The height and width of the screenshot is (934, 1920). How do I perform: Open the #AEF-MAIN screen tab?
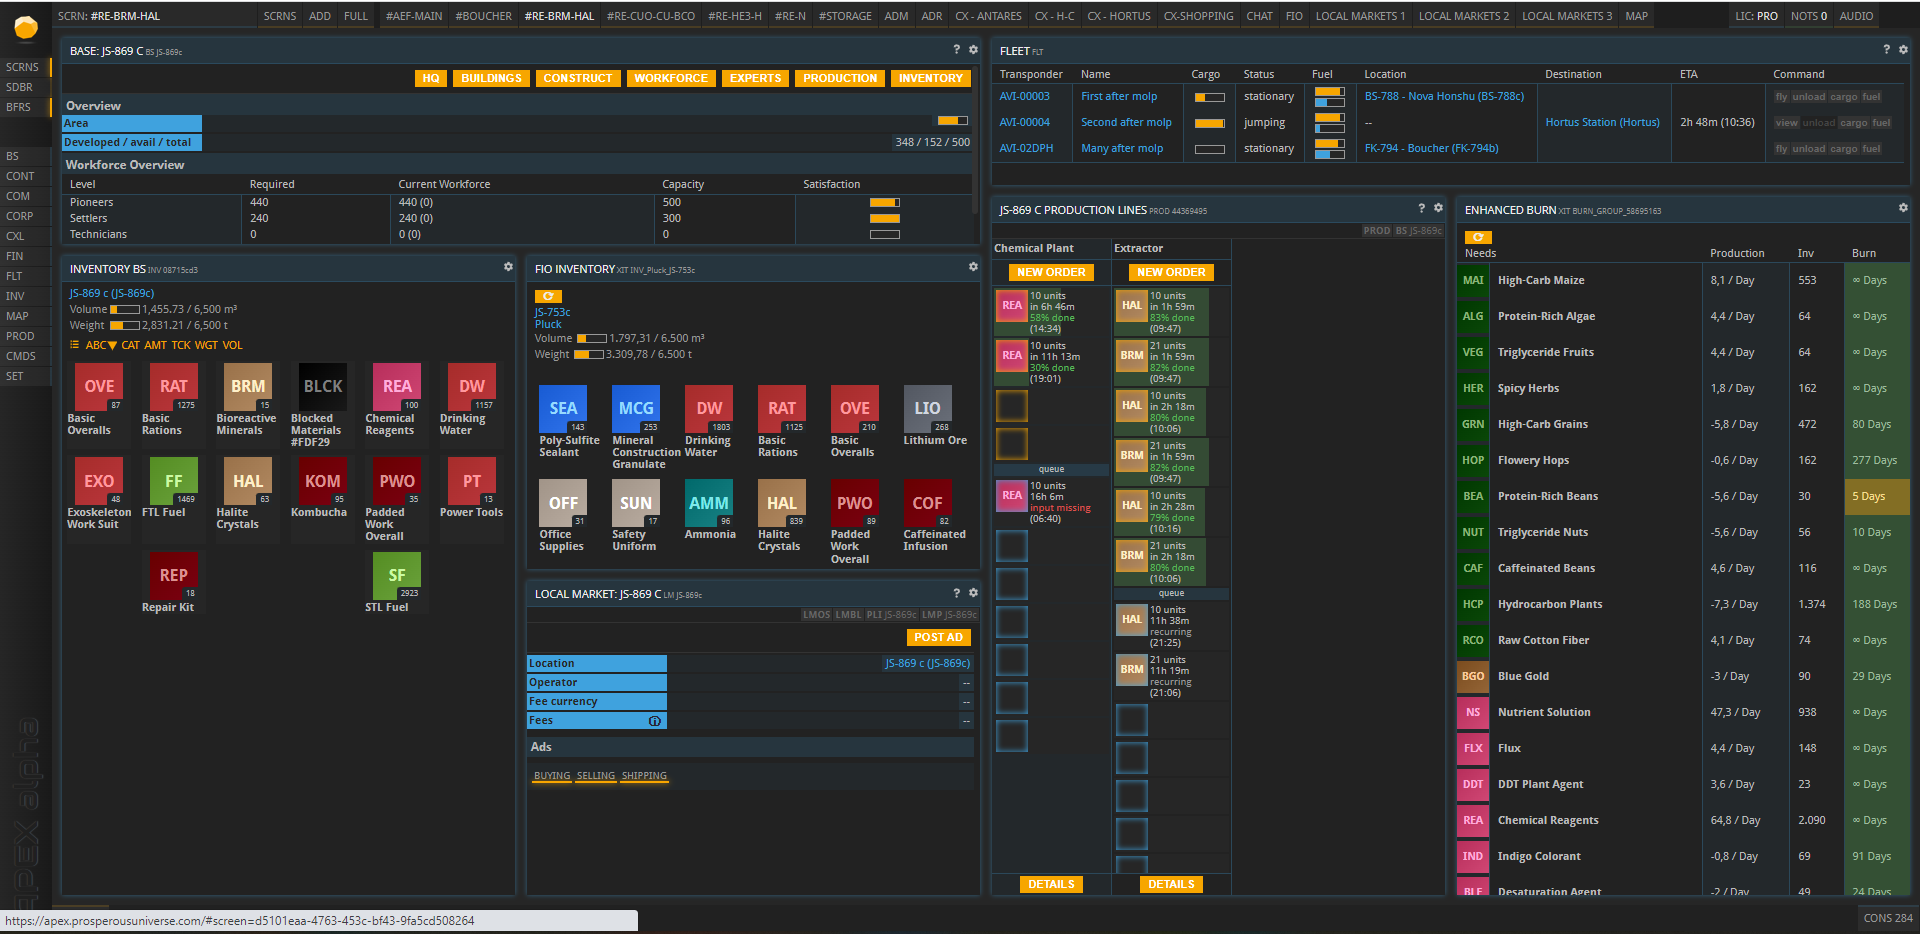coord(414,16)
